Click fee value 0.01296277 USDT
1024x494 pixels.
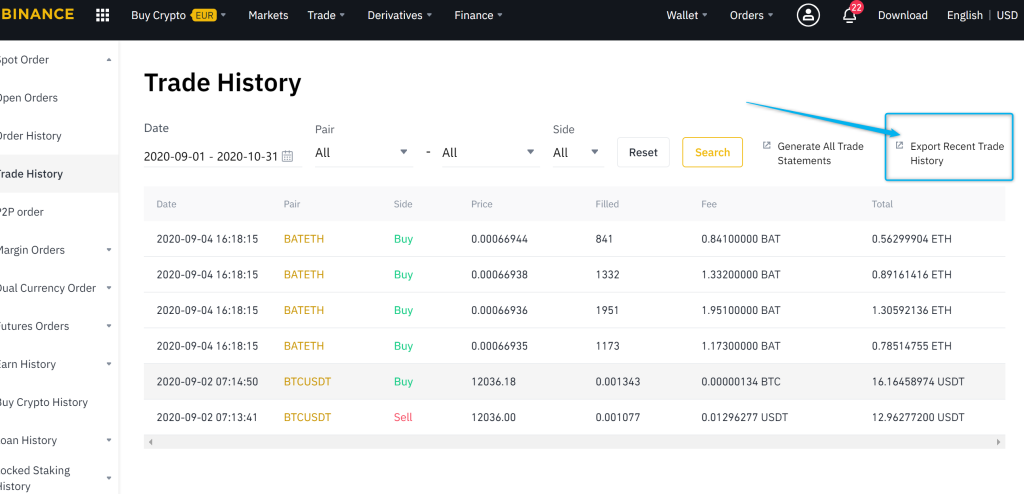click(x=744, y=417)
